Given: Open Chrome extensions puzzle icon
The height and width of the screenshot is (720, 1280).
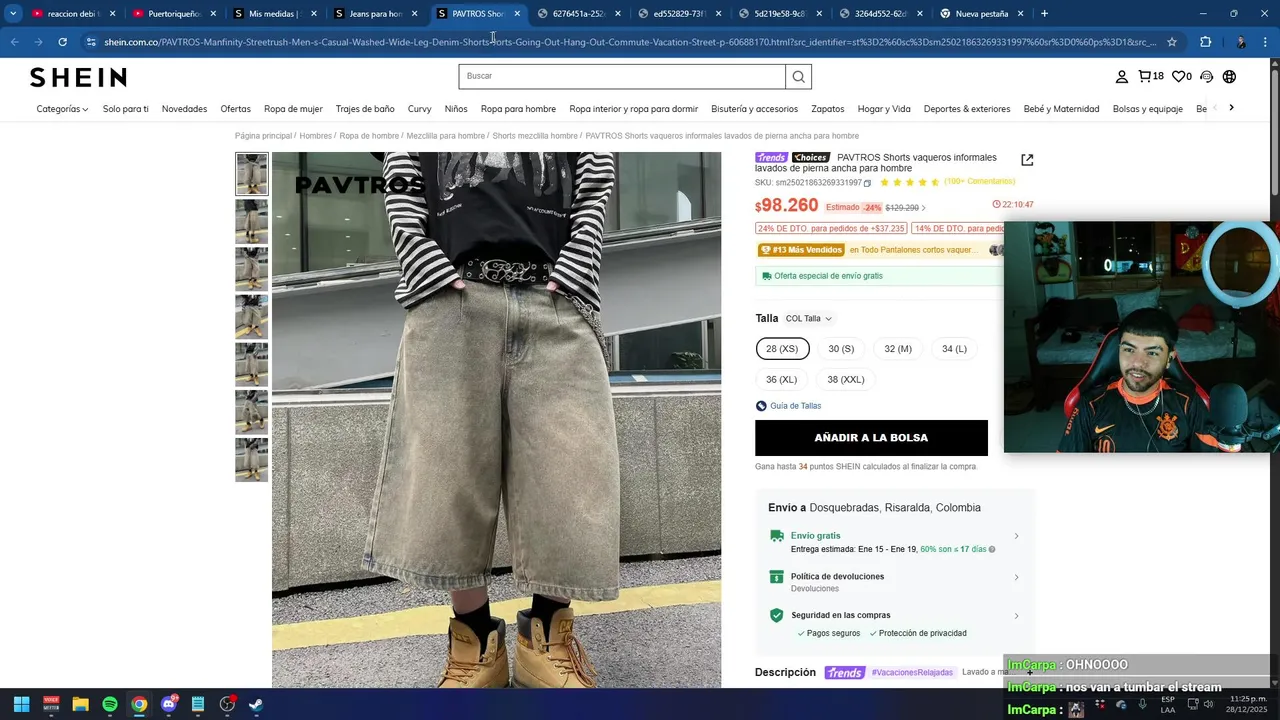Looking at the screenshot, I should [x=1206, y=42].
